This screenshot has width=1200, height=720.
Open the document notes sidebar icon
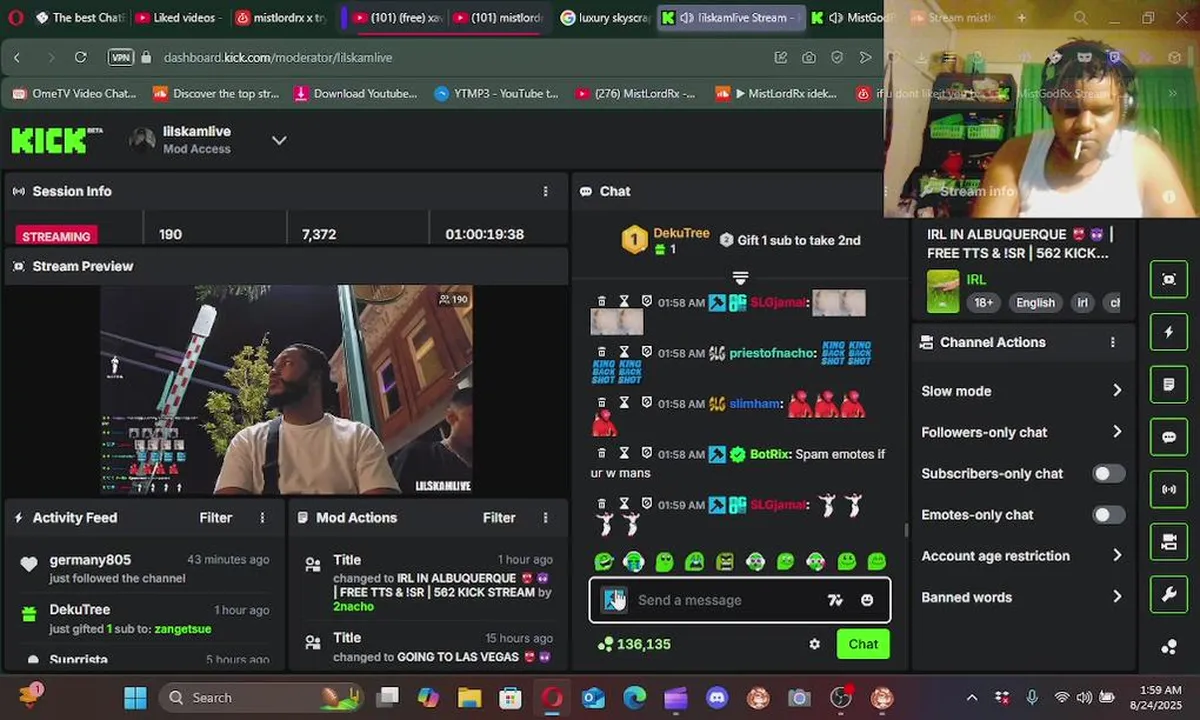click(x=1168, y=384)
